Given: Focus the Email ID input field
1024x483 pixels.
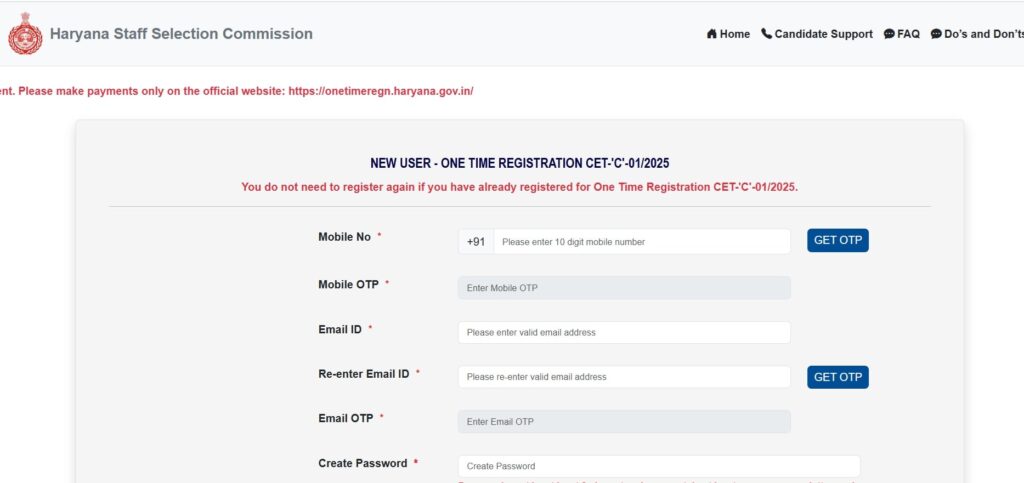Looking at the screenshot, I should pyautogui.click(x=624, y=332).
